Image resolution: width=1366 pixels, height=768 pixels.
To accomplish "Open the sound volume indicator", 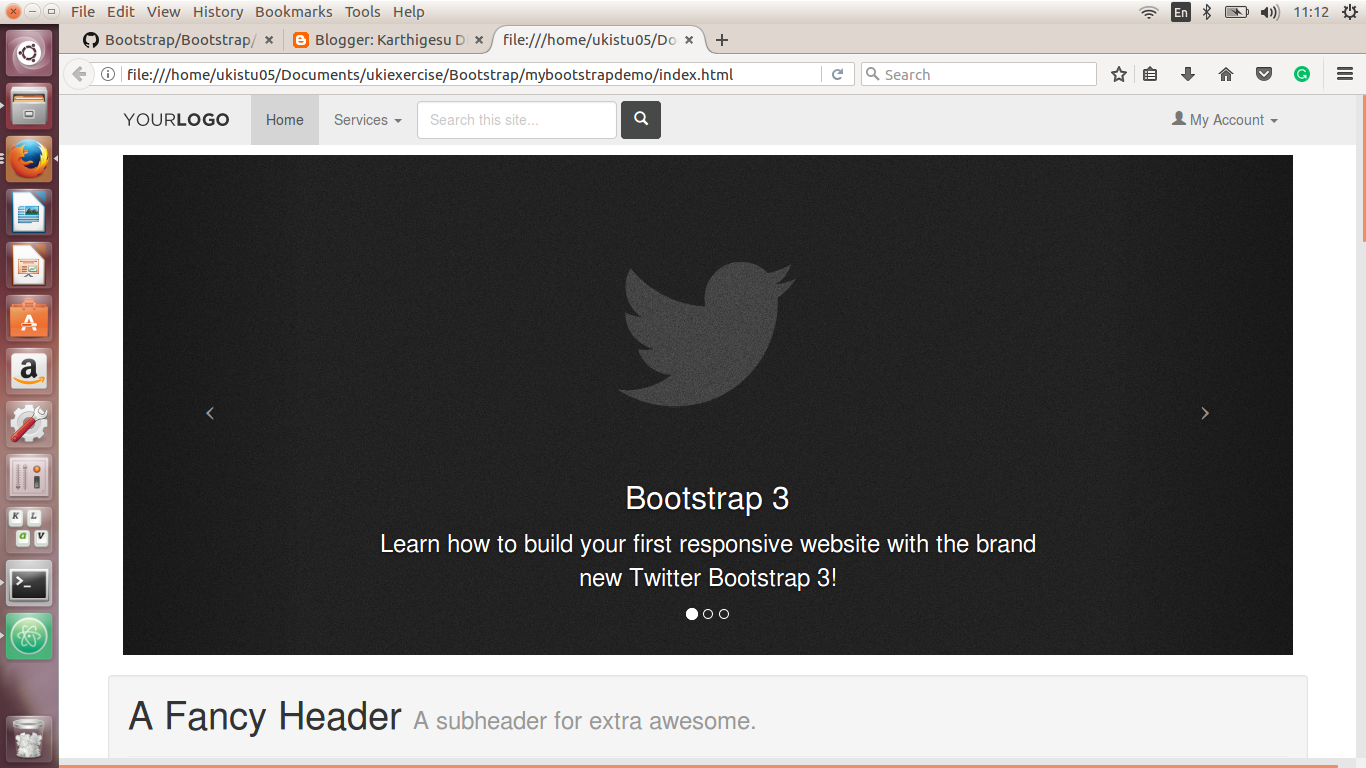I will pyautogui.click(x=1269, y=12).
